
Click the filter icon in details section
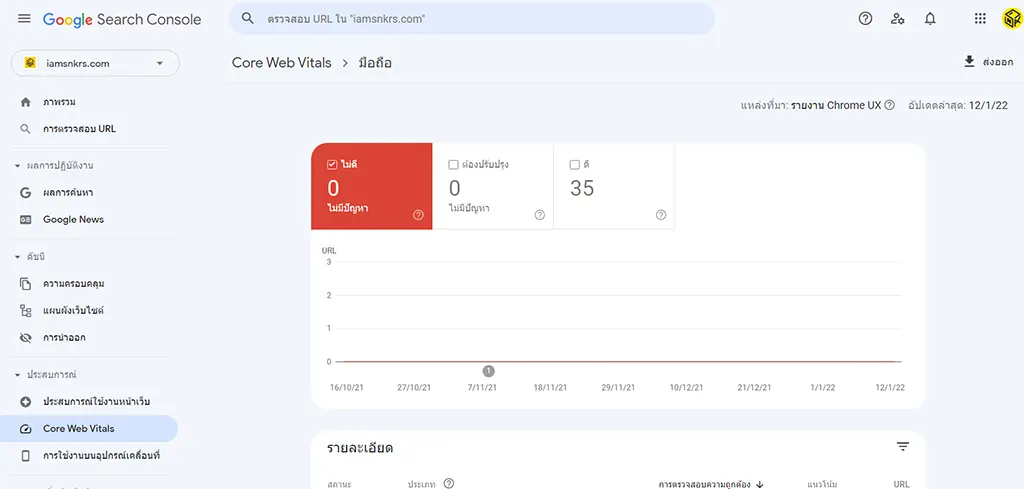pyautogui.click(x=903, y=447)
